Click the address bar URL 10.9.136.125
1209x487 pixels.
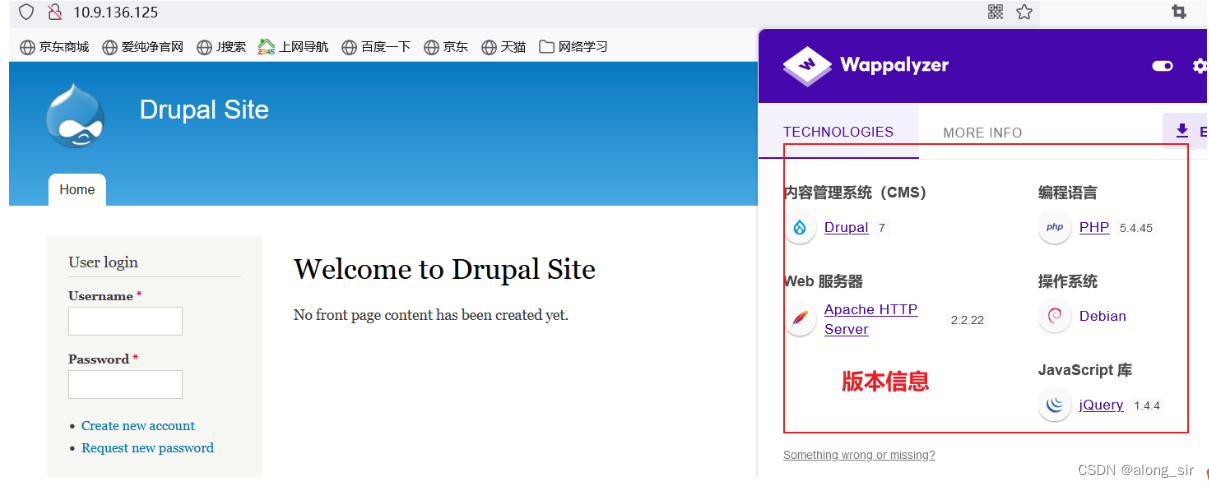point(116,12)
